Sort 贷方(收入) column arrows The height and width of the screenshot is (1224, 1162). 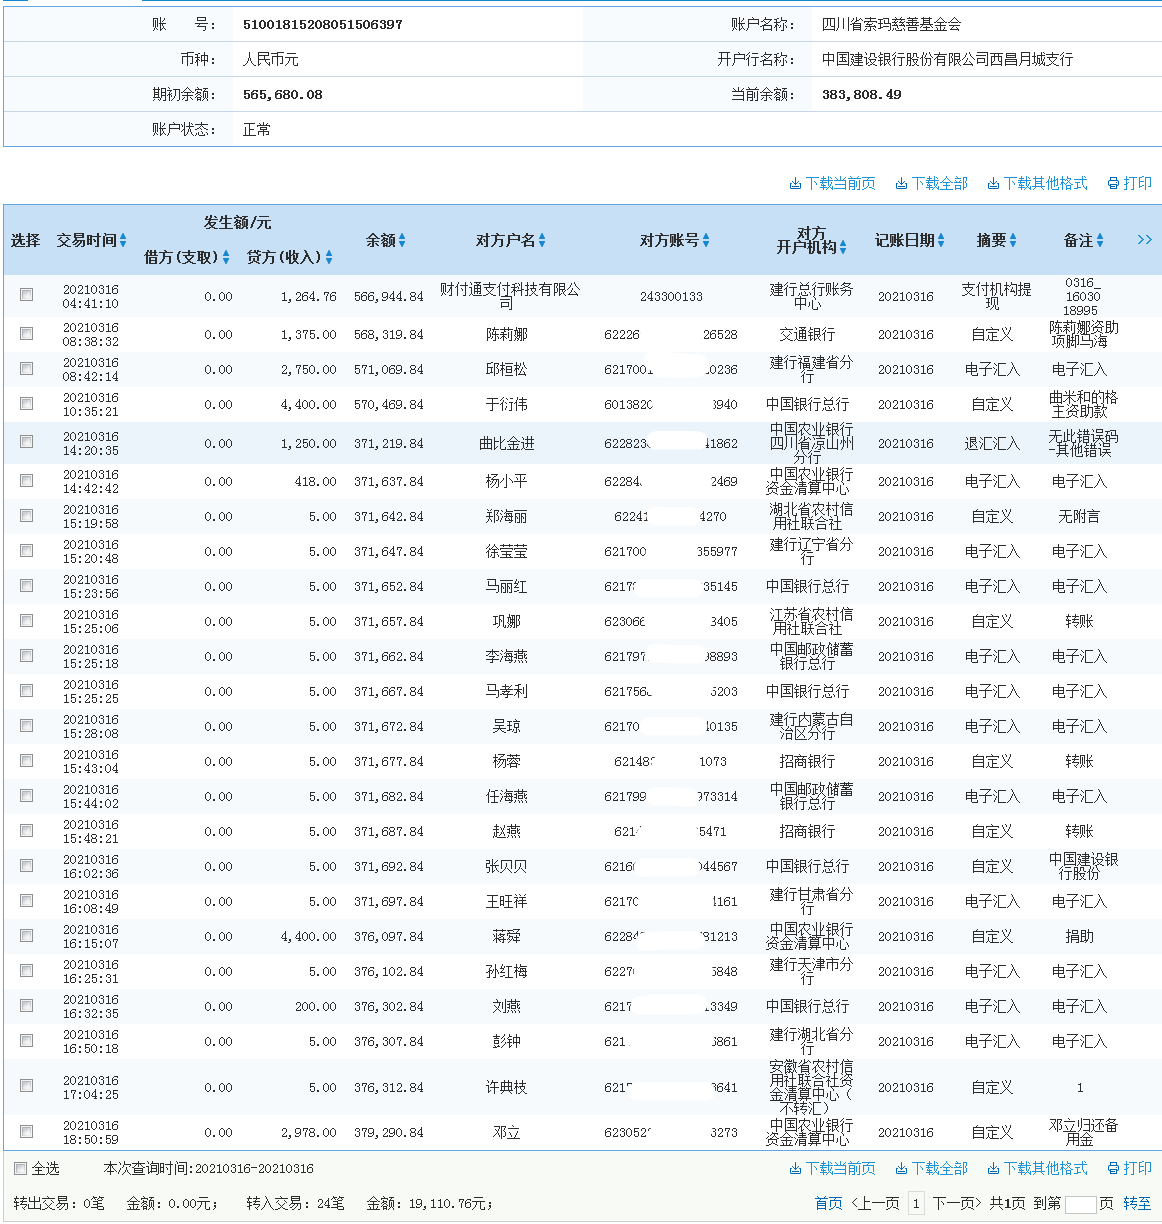[x=329, y=258]
